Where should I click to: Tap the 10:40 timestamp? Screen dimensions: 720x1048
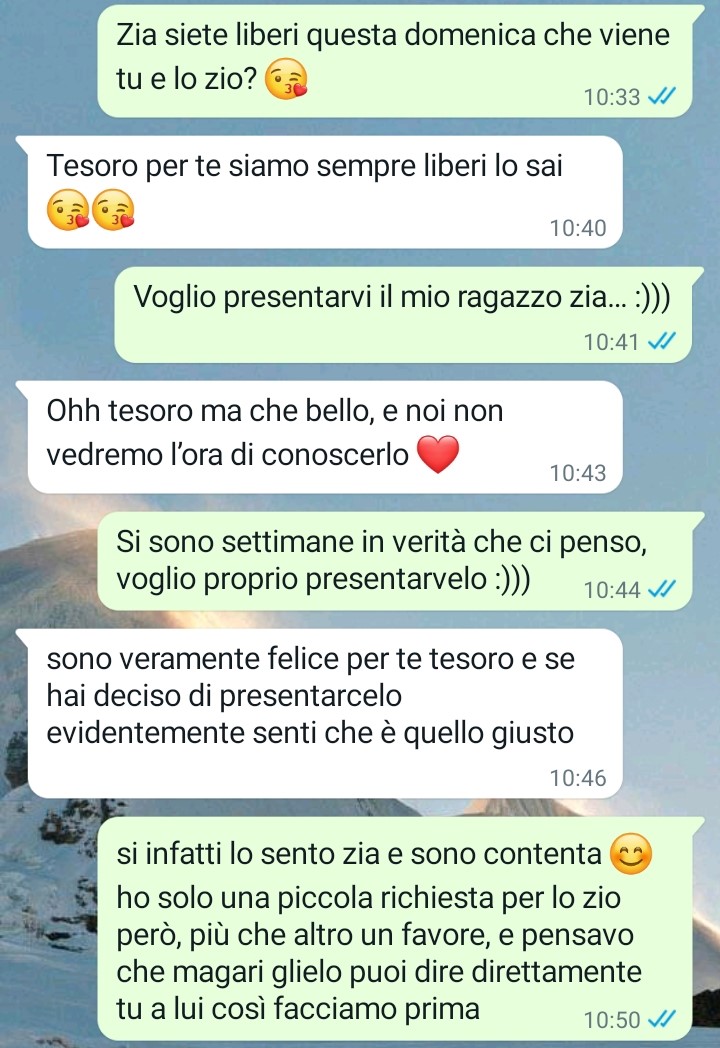tap(578, 228)
